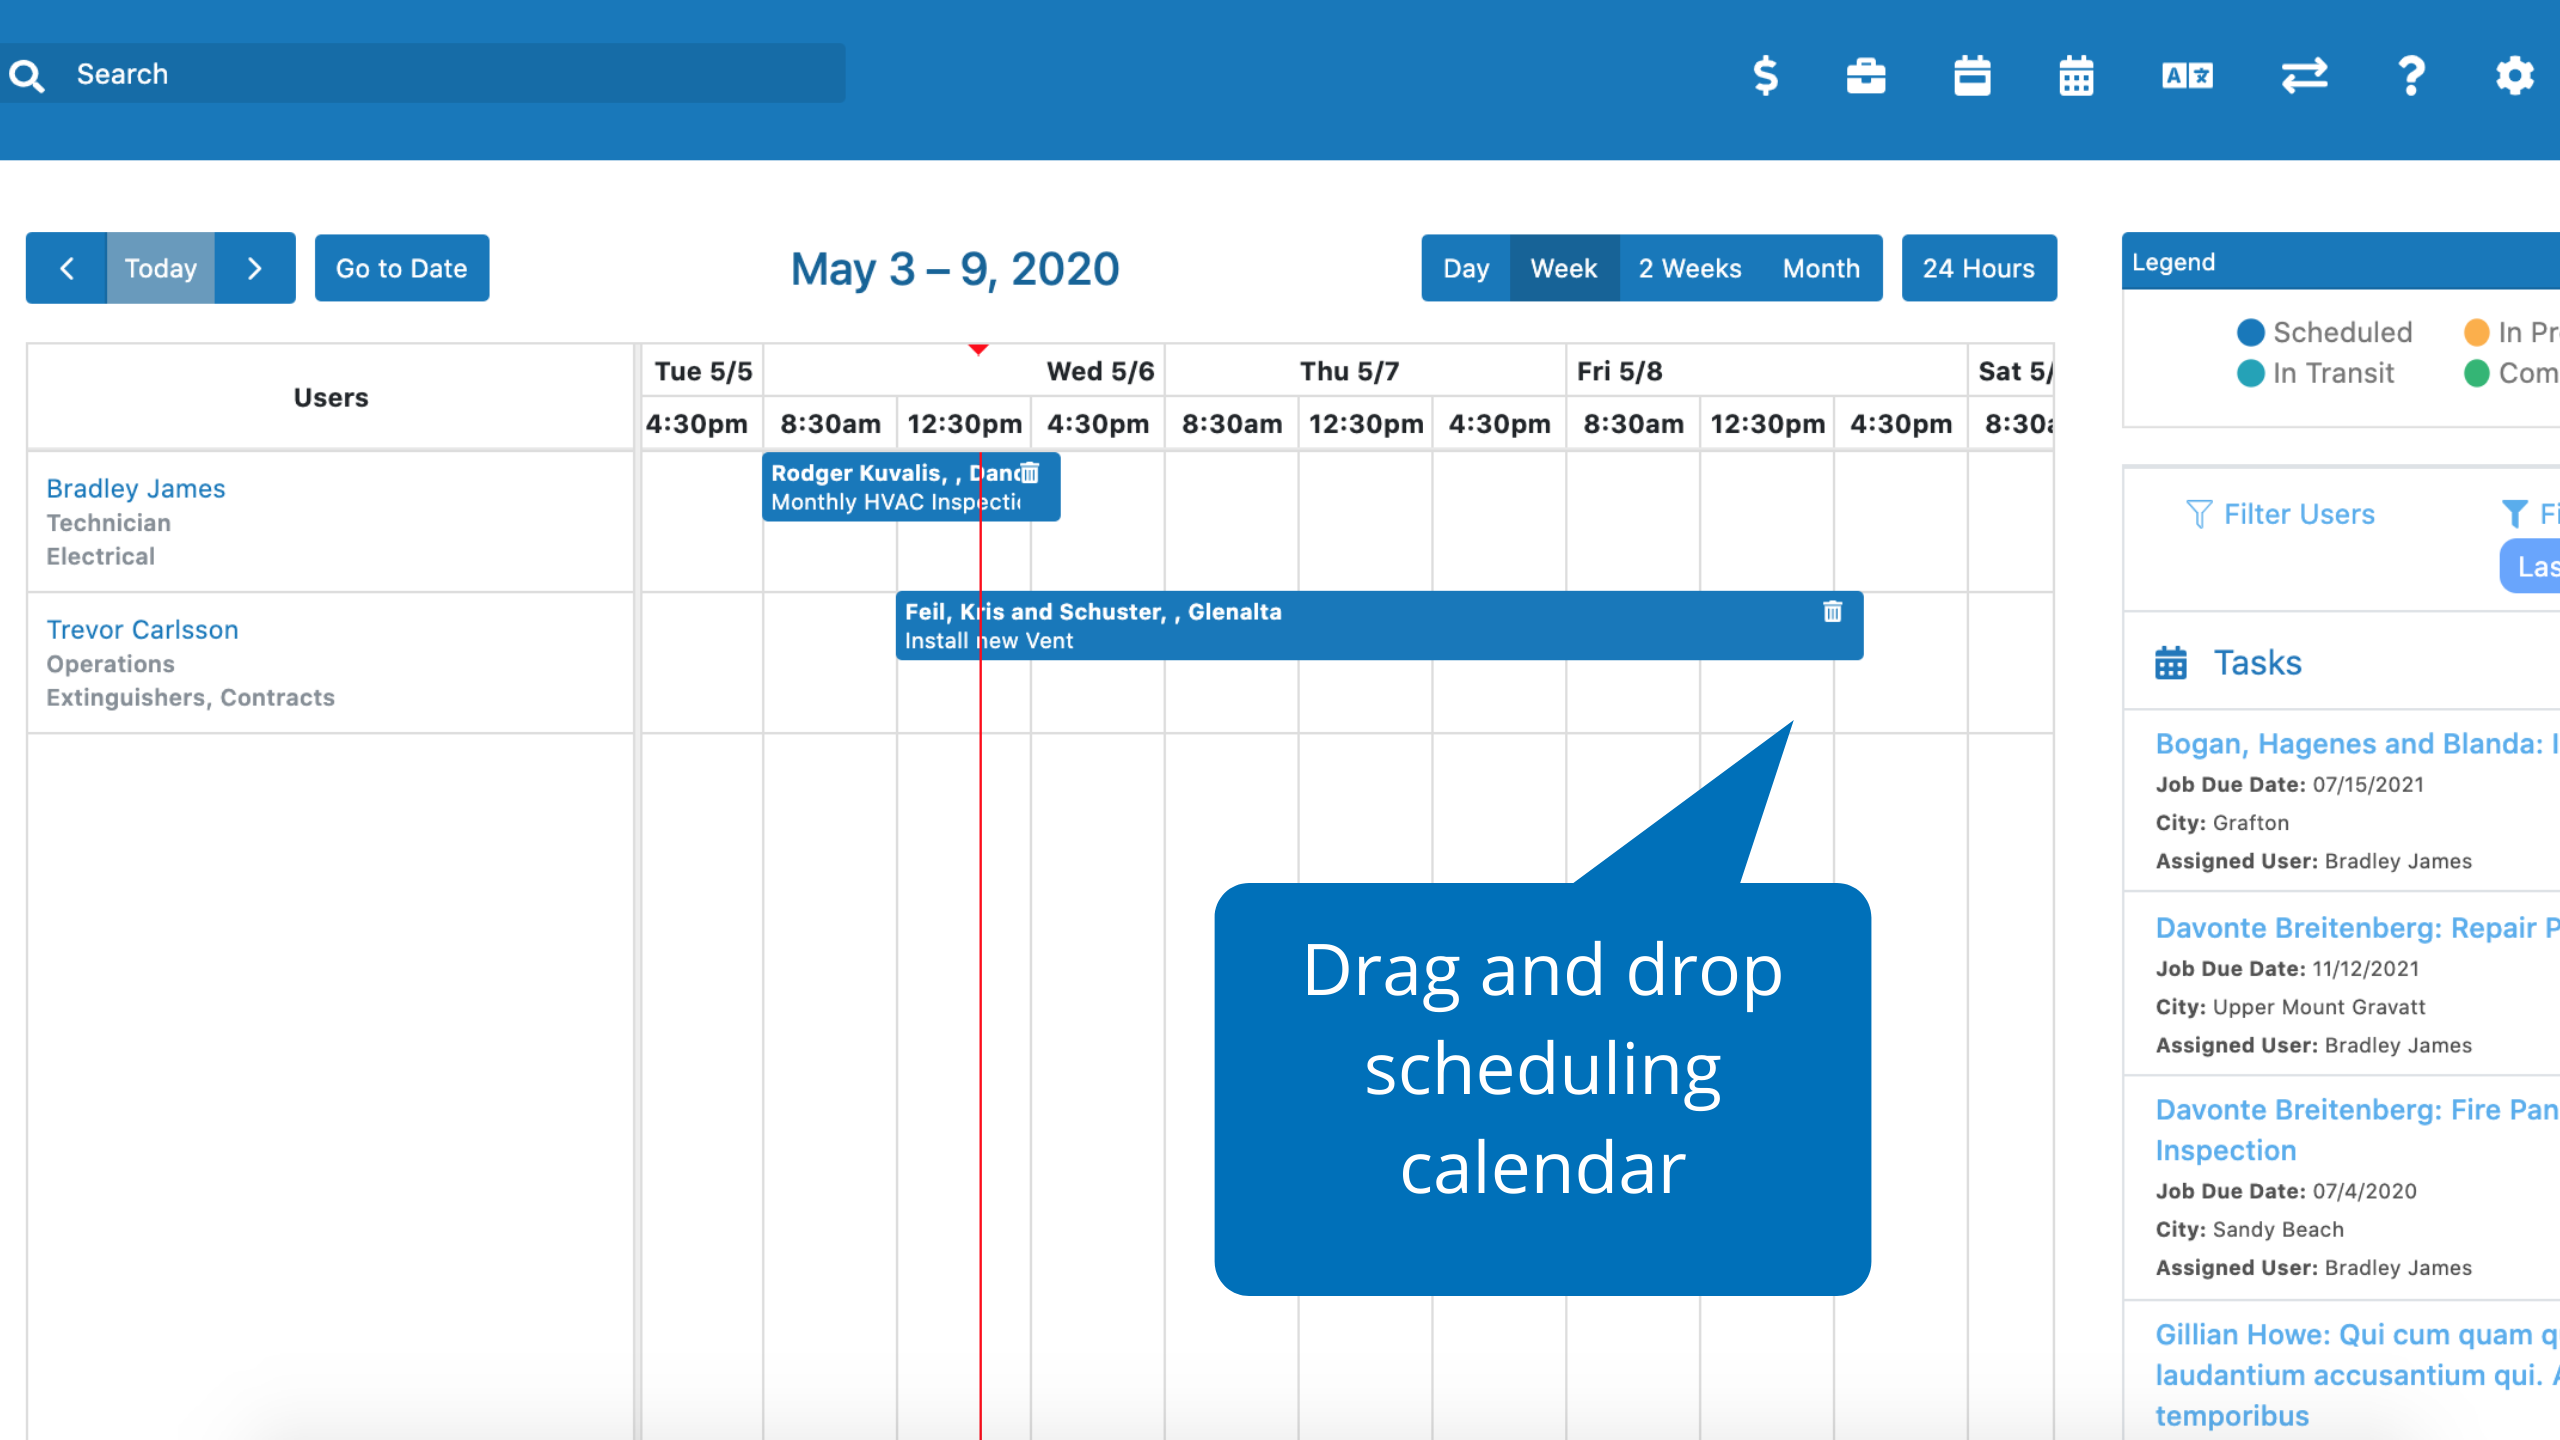Click the current time red marker

(979, 349)
